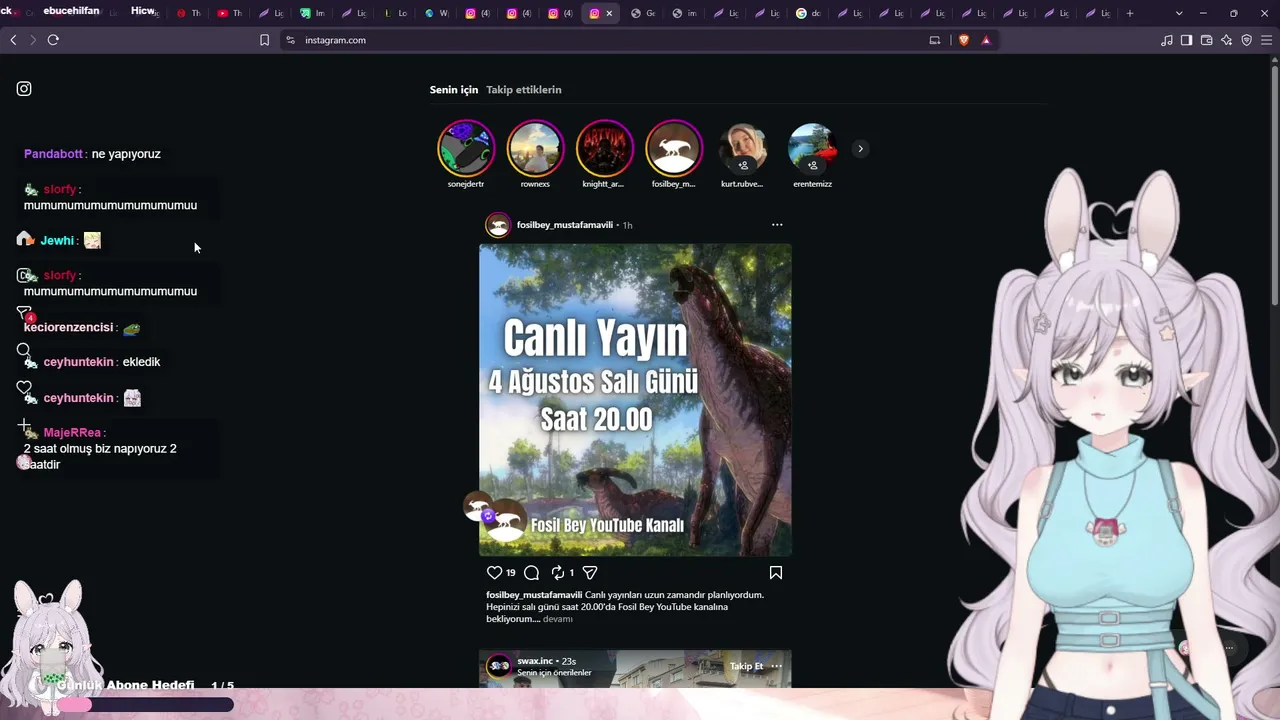This screenshot has height=720, width=1280.
Task: Create a new post with the plus icon
Action: [x=24, y=425]
